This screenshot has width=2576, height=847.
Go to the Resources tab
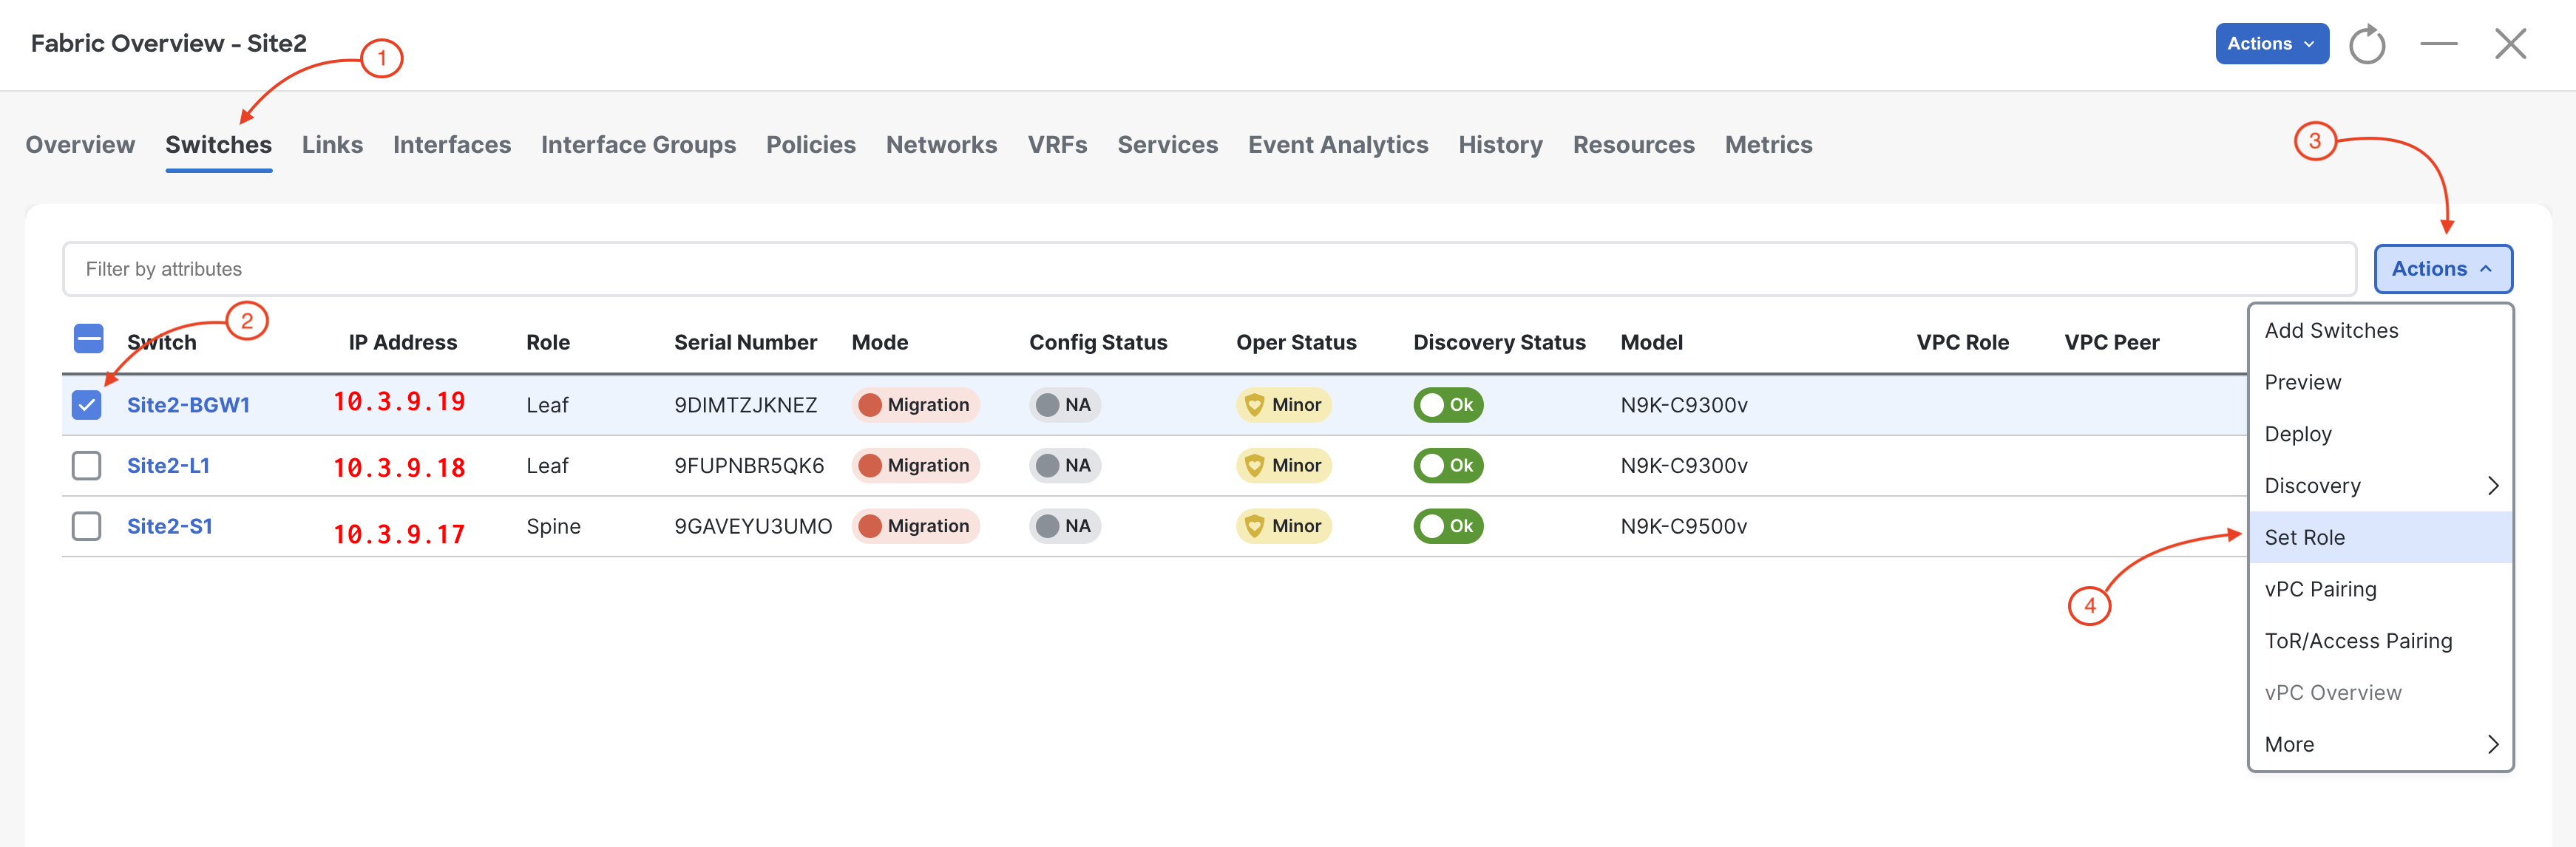click(x=1633, y=145)
